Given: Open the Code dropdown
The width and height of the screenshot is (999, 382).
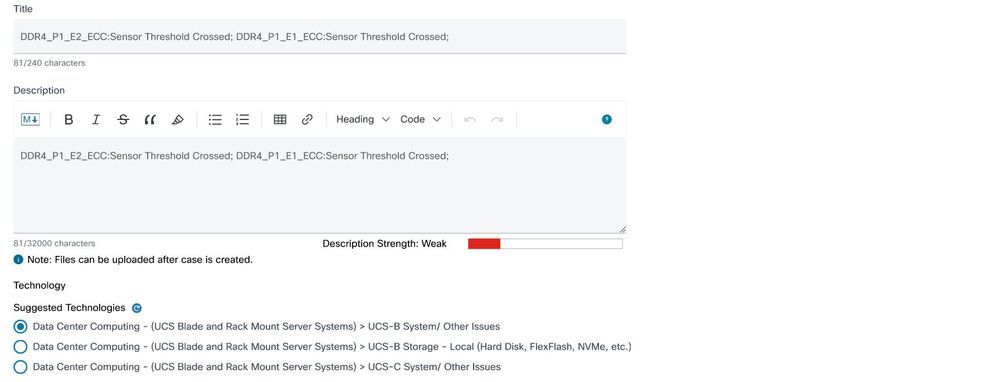Looking at the screenshot, I should 420,119.
